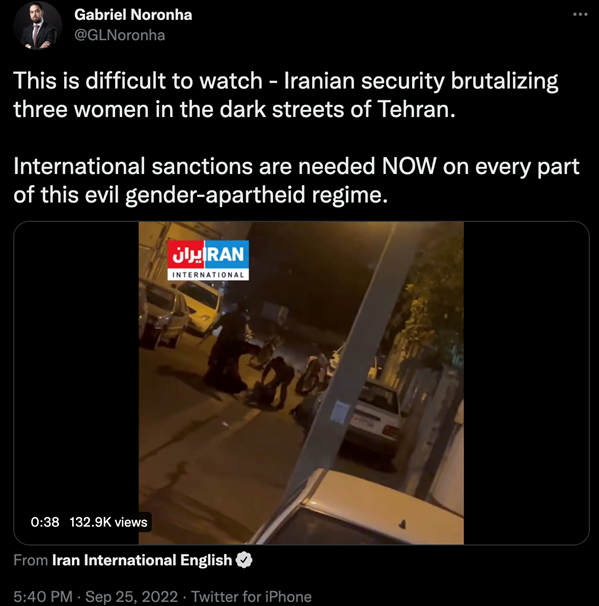Open the three-dot more options menu
Image resolution: width=599 pixels, height=606 pixels.
click(x=580, y=15)
